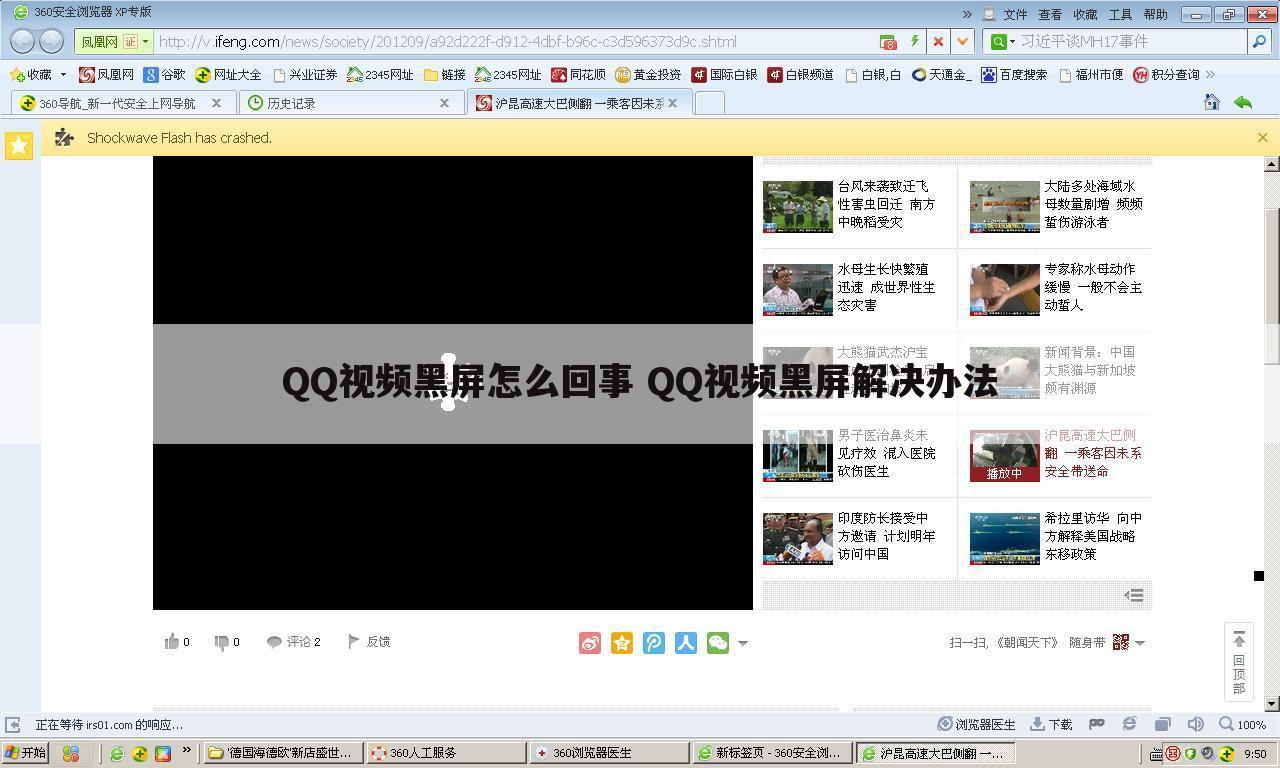Open the QR code scan icon near 扫一扫
Image resolution: width=1280 pixels, height=768 pixels.
point(1122,643)
